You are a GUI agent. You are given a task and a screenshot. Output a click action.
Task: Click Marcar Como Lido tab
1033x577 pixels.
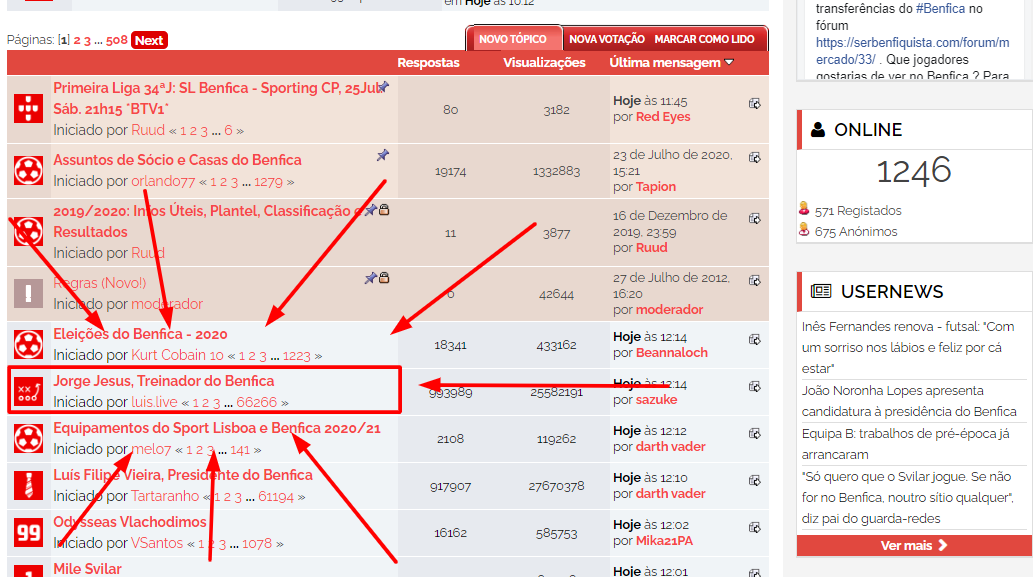704,39
